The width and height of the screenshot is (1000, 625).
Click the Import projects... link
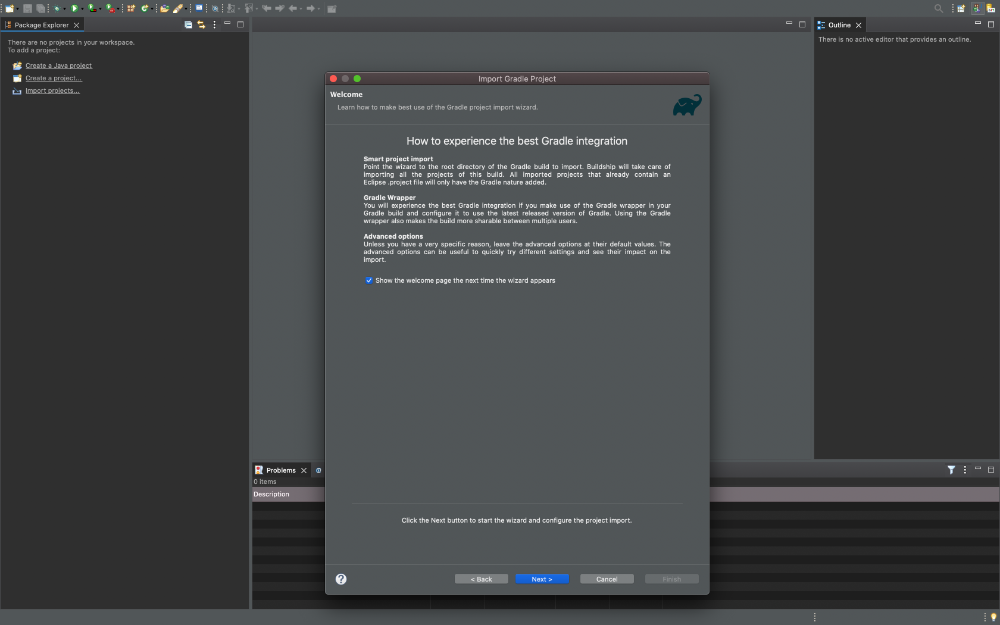pos(52,91)
